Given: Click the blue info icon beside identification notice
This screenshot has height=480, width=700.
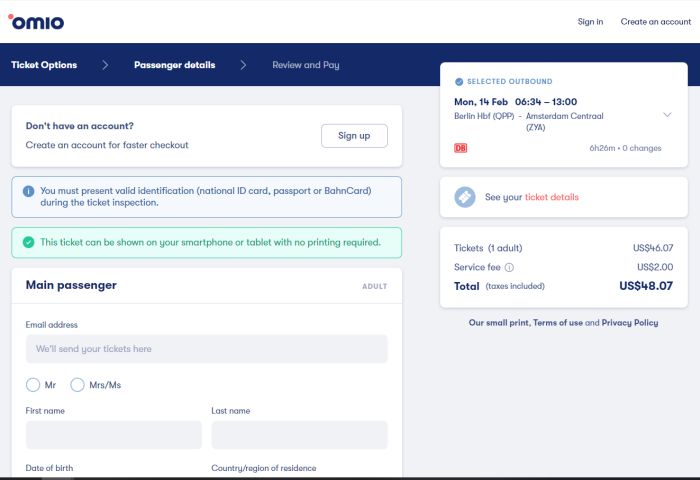Looking at the screenshot, I should (29, 191).
